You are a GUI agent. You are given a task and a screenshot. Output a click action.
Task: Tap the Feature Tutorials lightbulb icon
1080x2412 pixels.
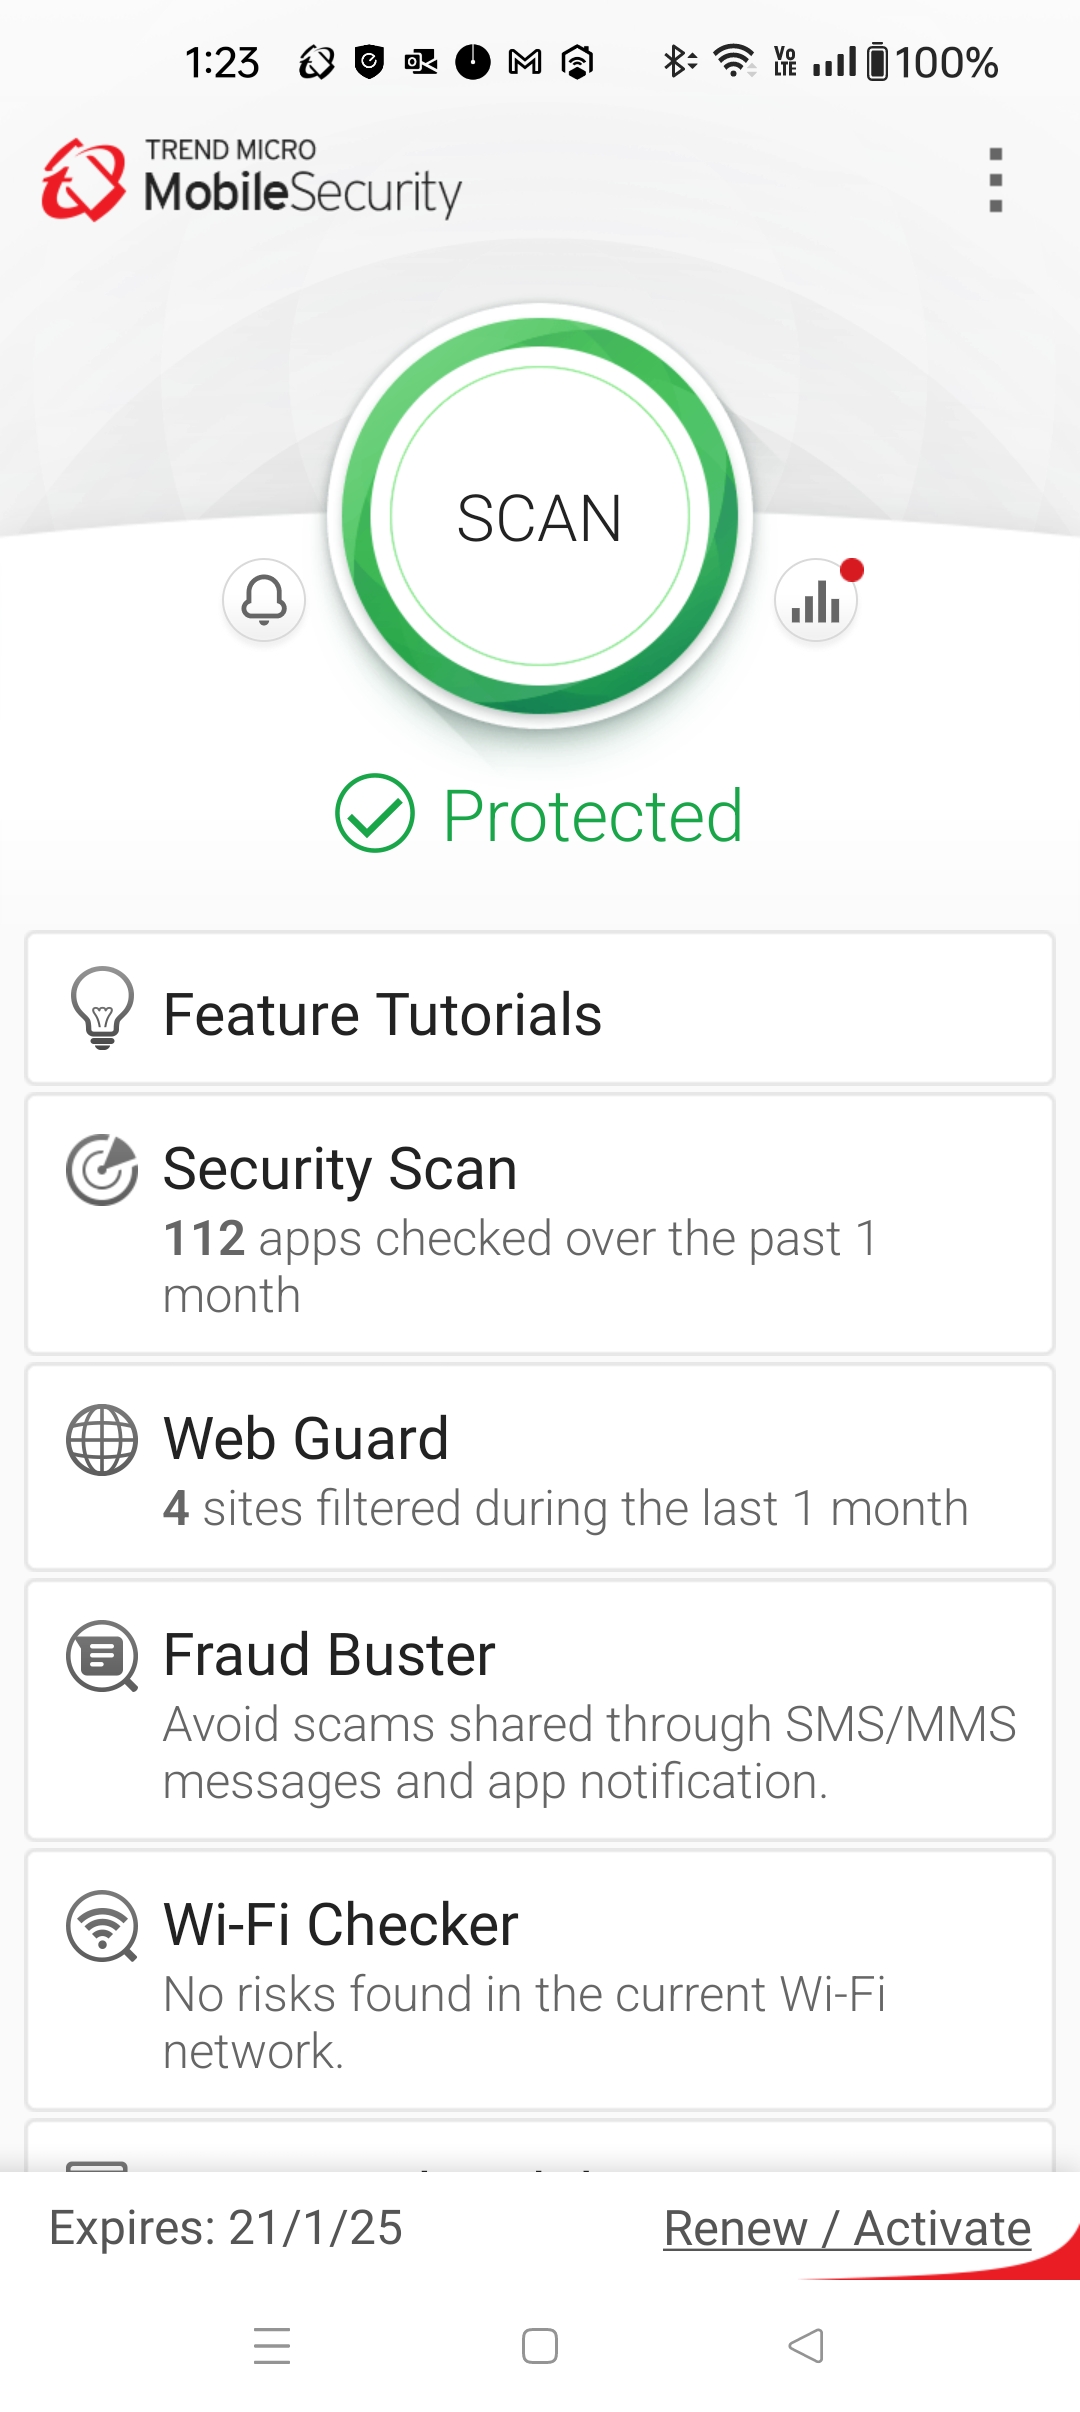point(101,1012)
